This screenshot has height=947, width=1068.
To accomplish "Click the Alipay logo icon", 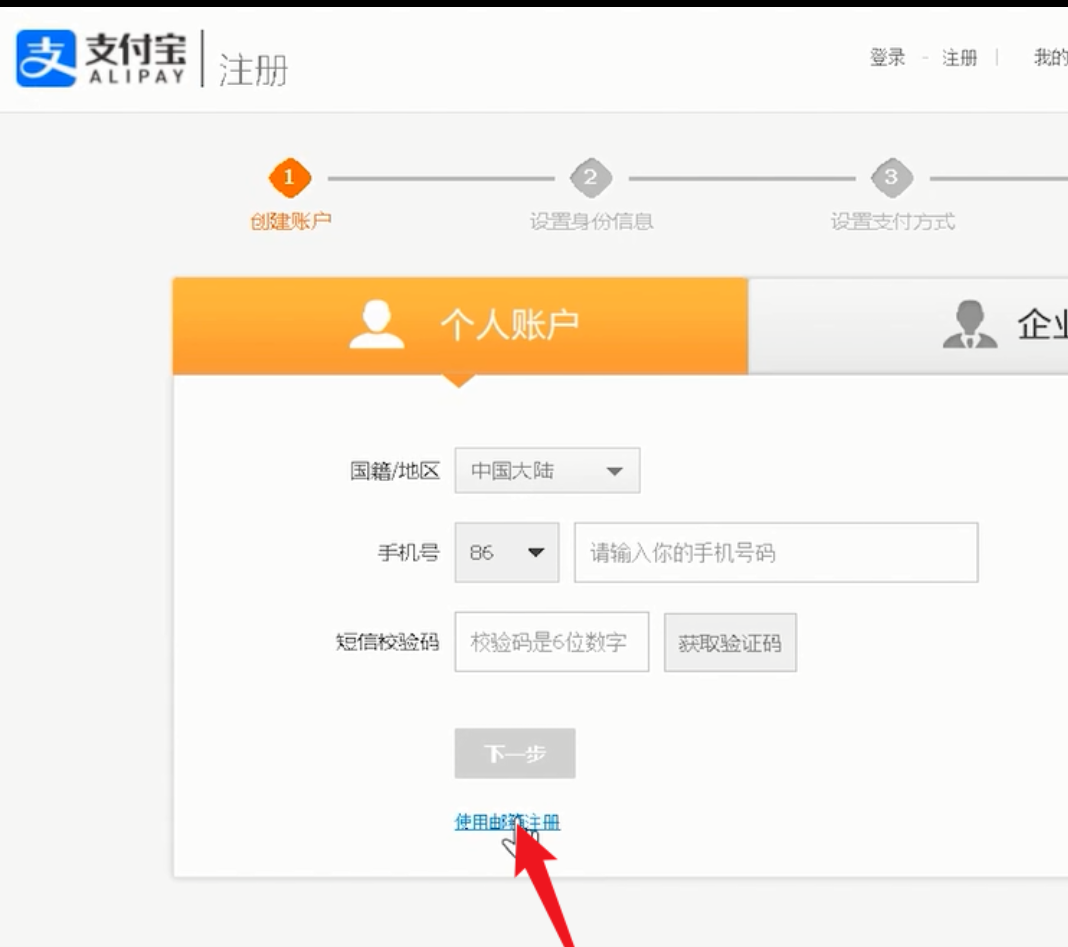I will (x=46, y=58).
